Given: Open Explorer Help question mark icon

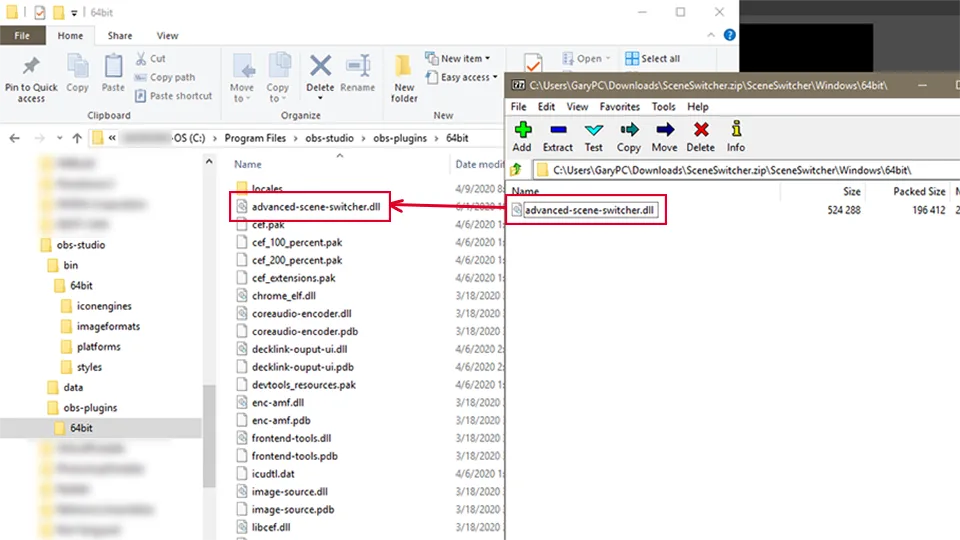Looking at the screenshot, I should point(729,35).
